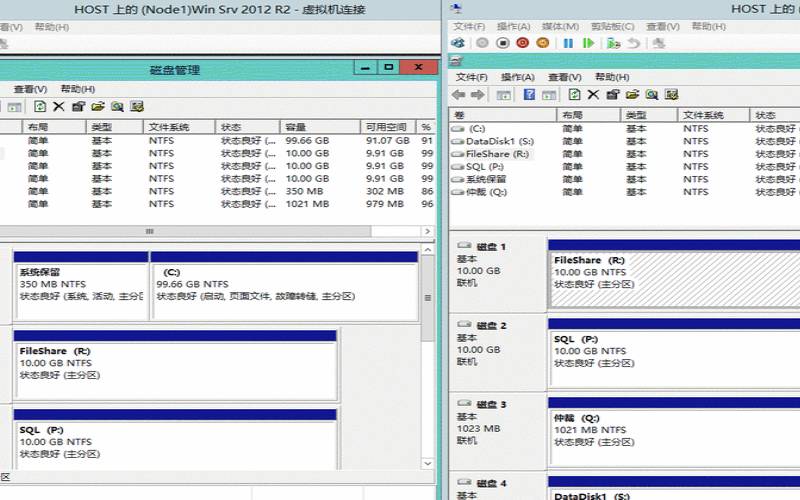Screen dimensions: 800x500
Task: Open 操作(A) menu of right VM connection window
Action: [x=513, y=27]
